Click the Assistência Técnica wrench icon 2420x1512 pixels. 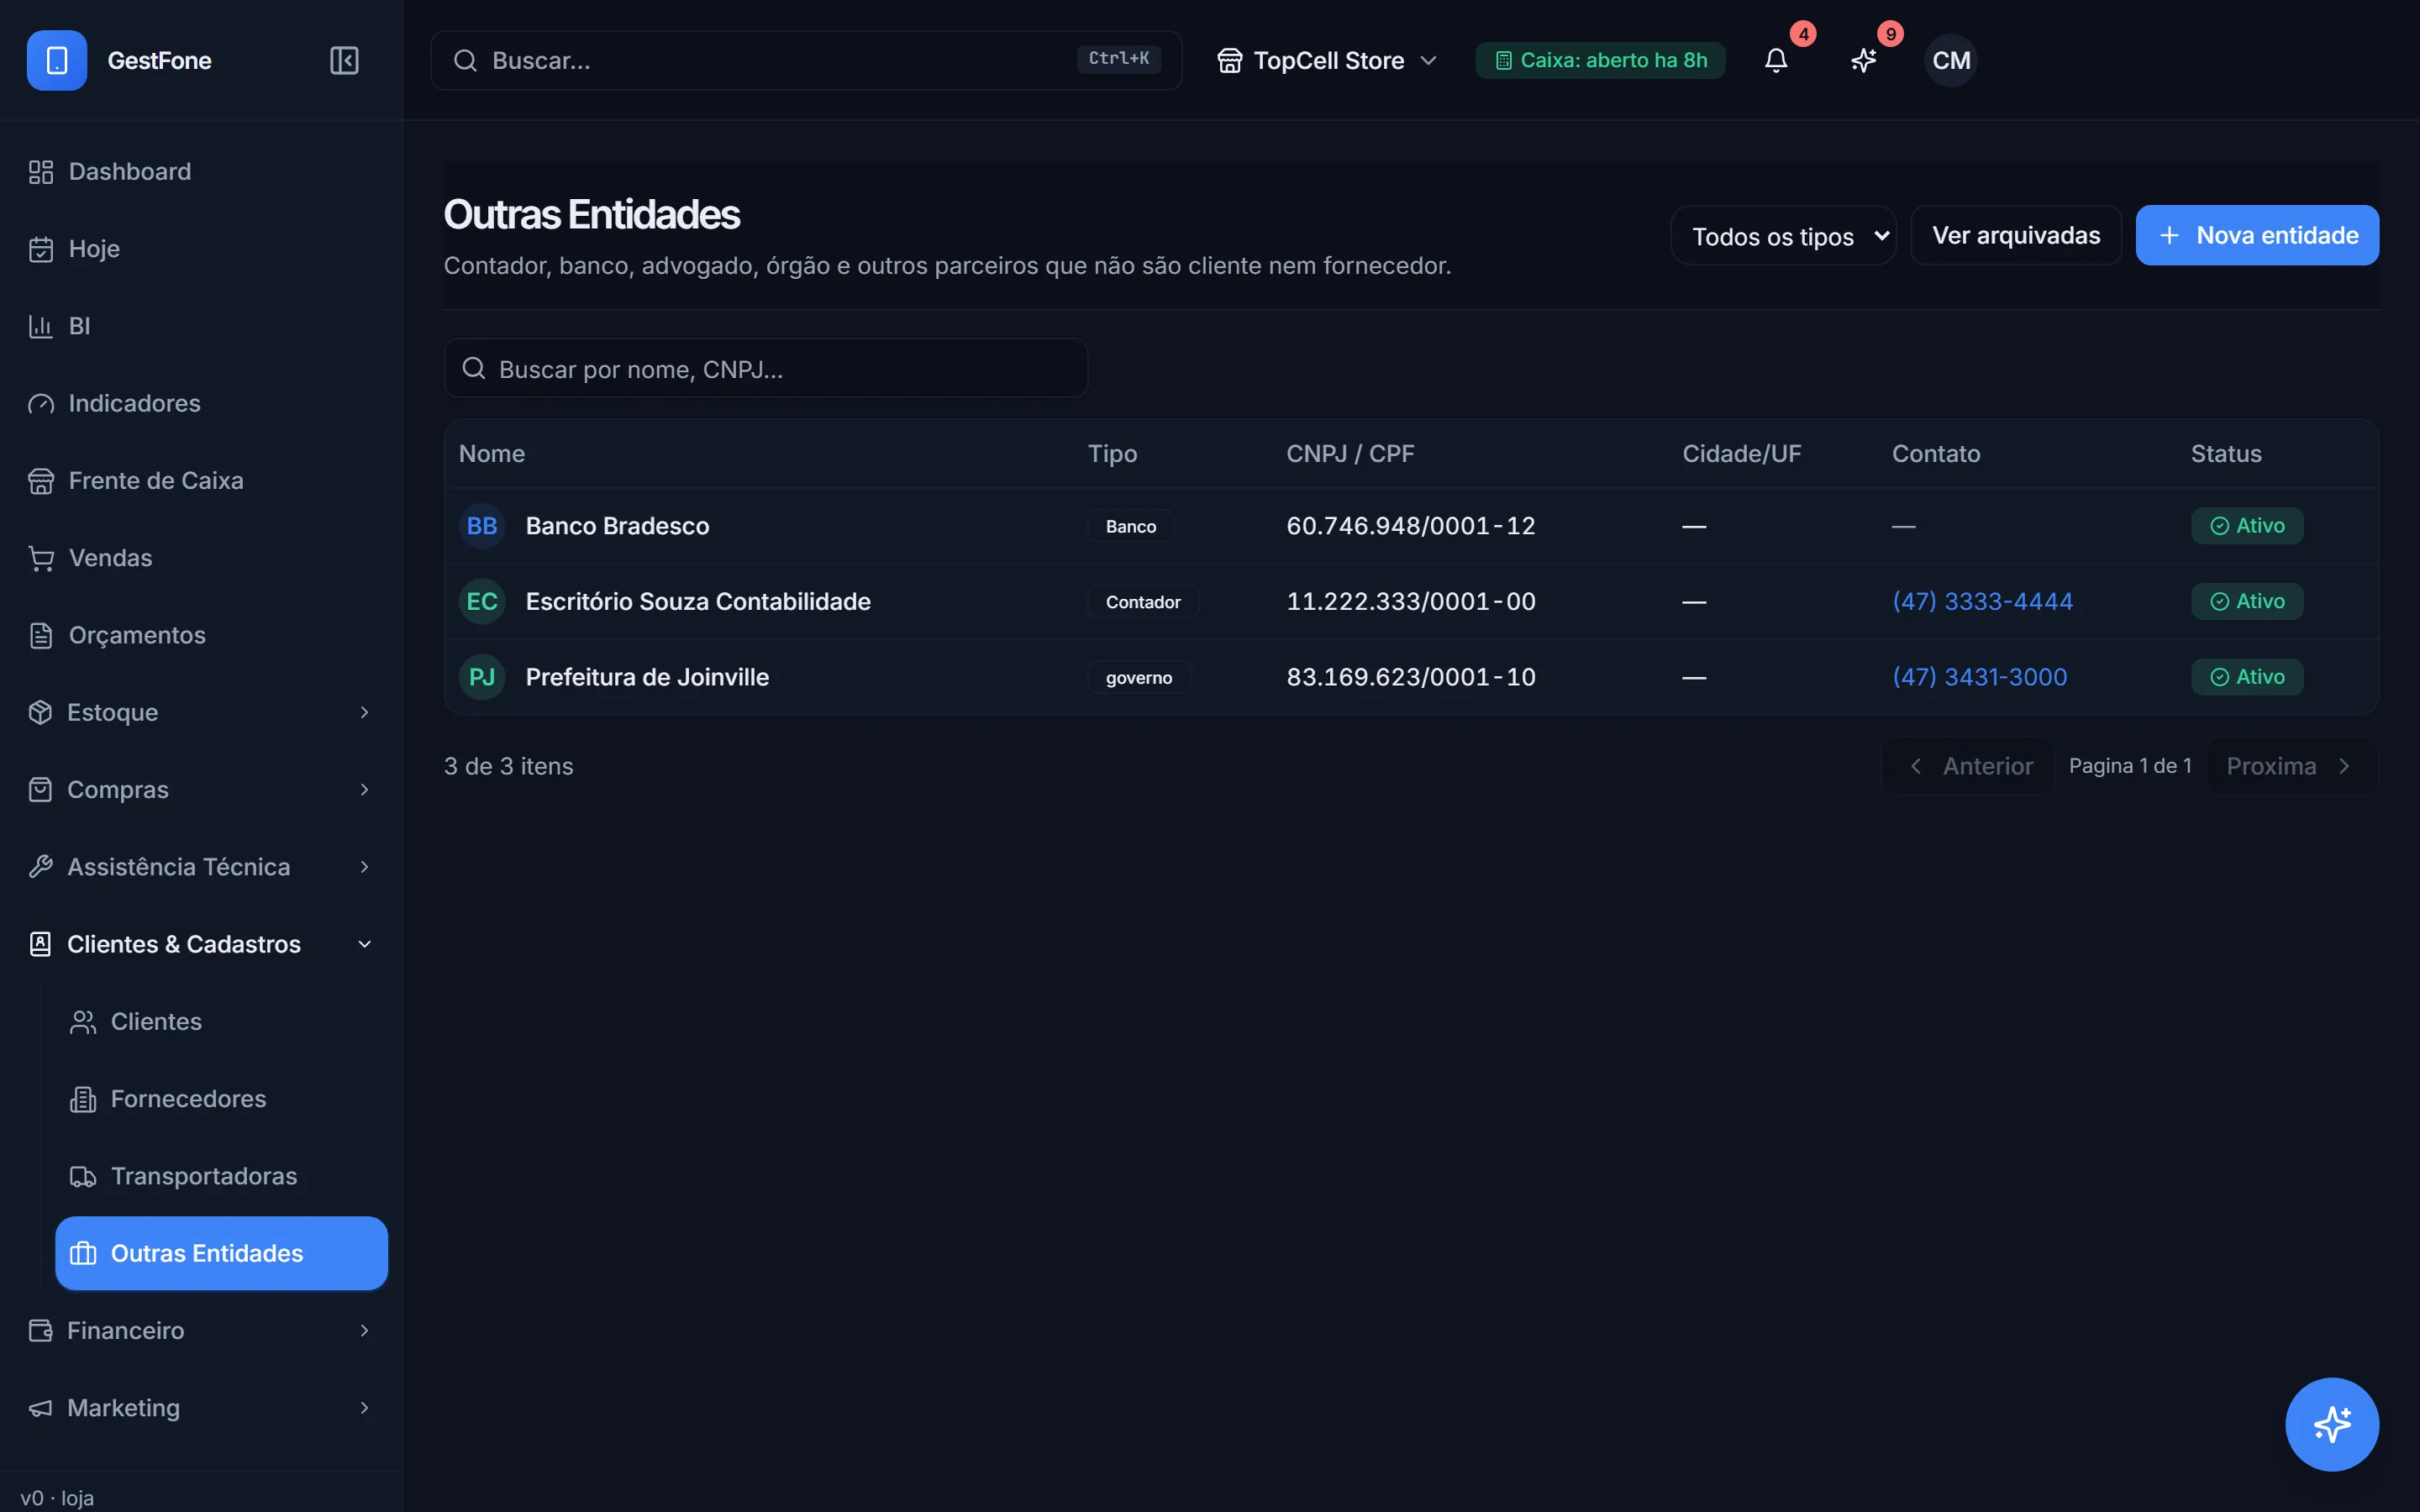click(x=41, y=867)
